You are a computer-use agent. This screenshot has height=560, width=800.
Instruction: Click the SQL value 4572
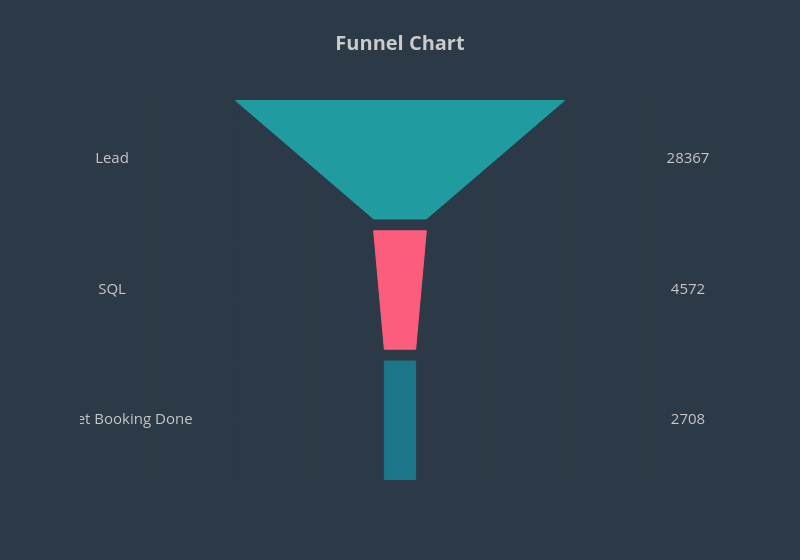688,289
